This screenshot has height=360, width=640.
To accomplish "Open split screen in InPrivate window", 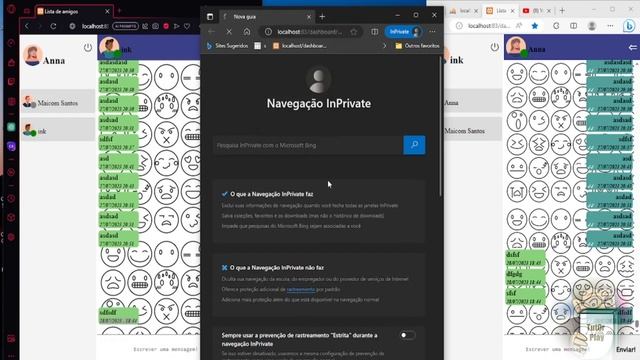I will [x=375, y=31].
